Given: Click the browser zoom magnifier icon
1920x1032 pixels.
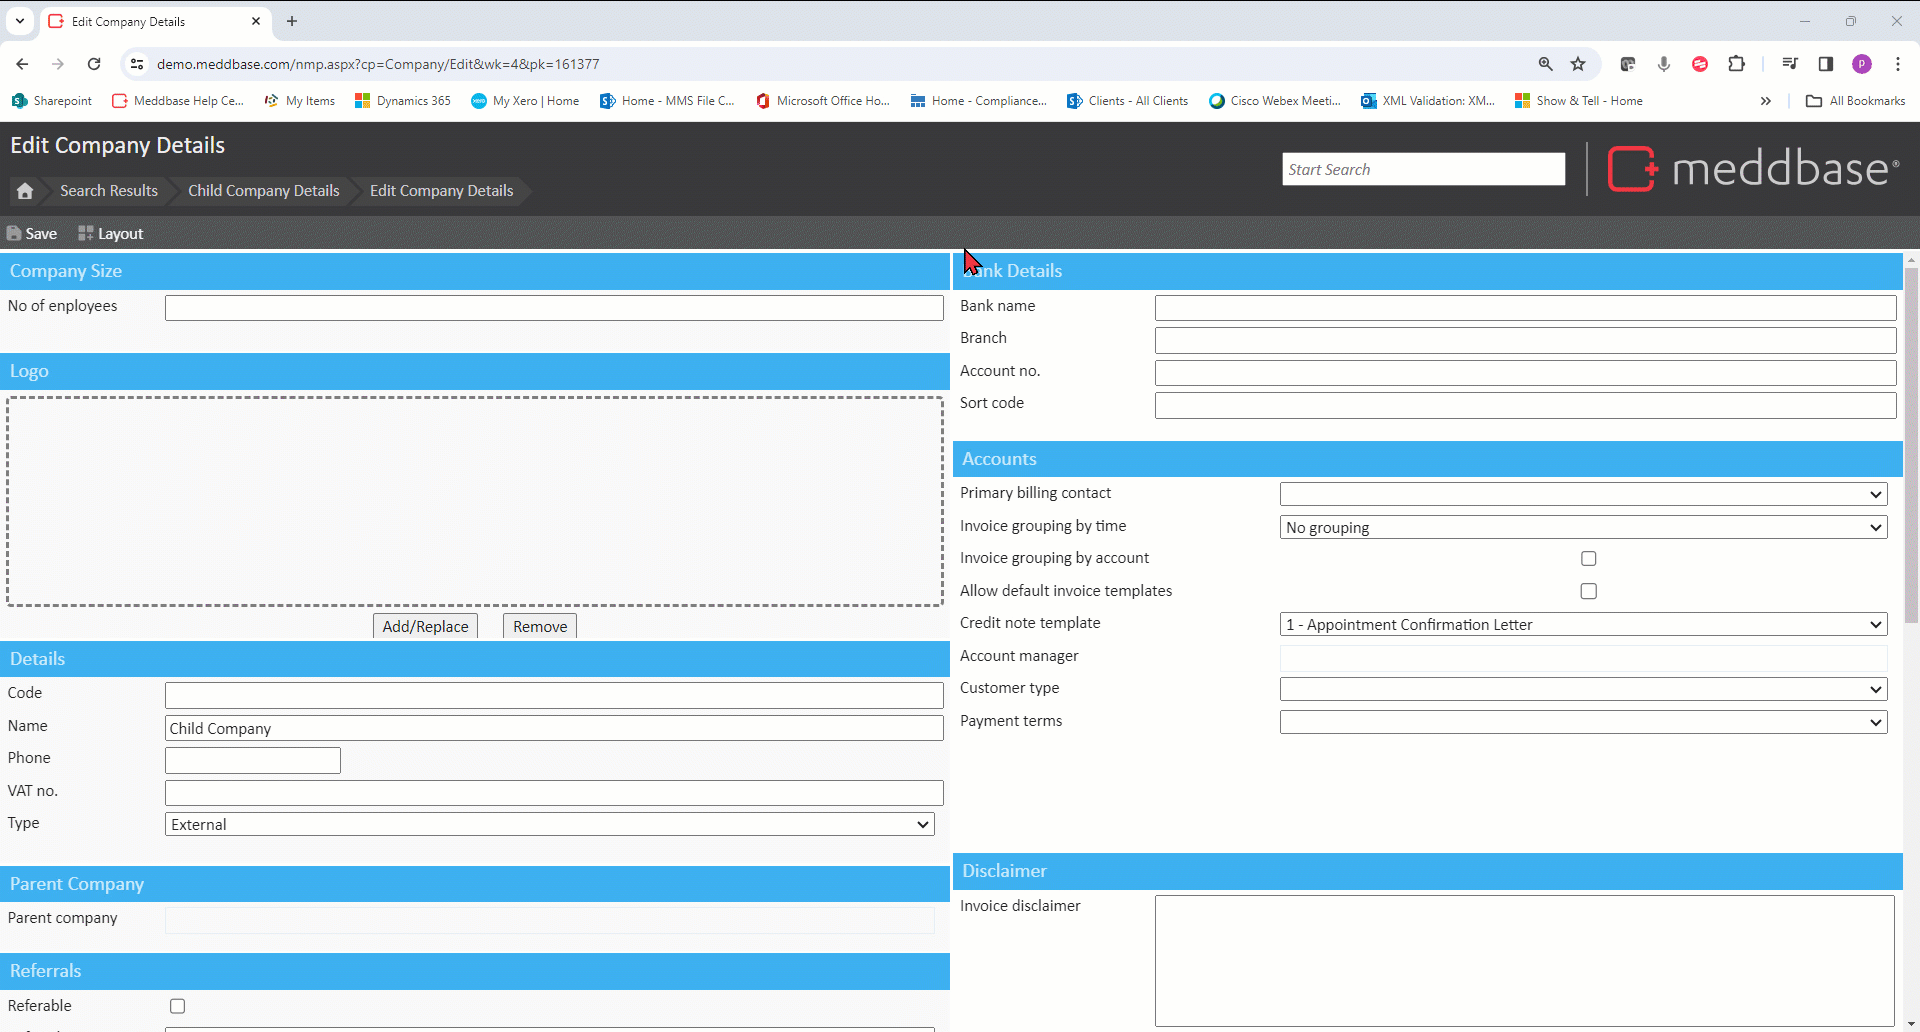Looking at the screenshot, I should [1546, 64].
